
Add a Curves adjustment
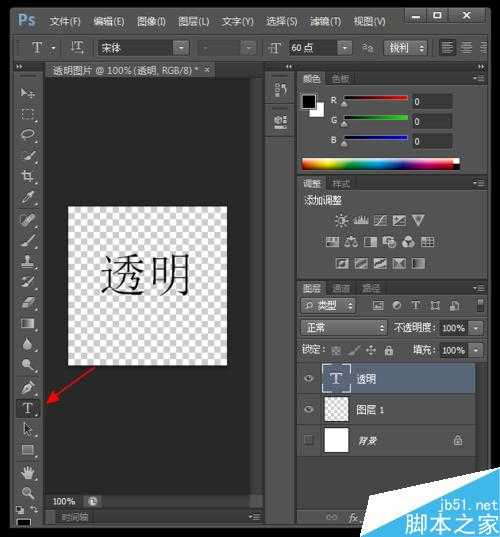380,220
